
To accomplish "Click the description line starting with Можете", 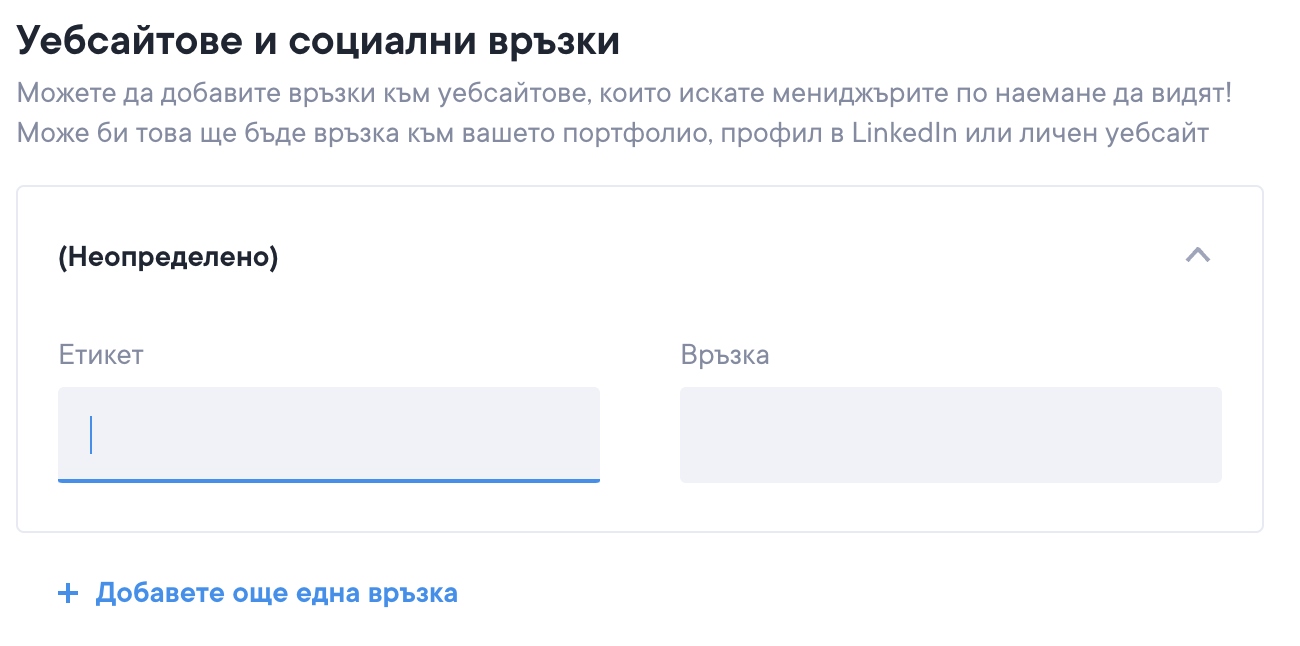I will 623,95.
